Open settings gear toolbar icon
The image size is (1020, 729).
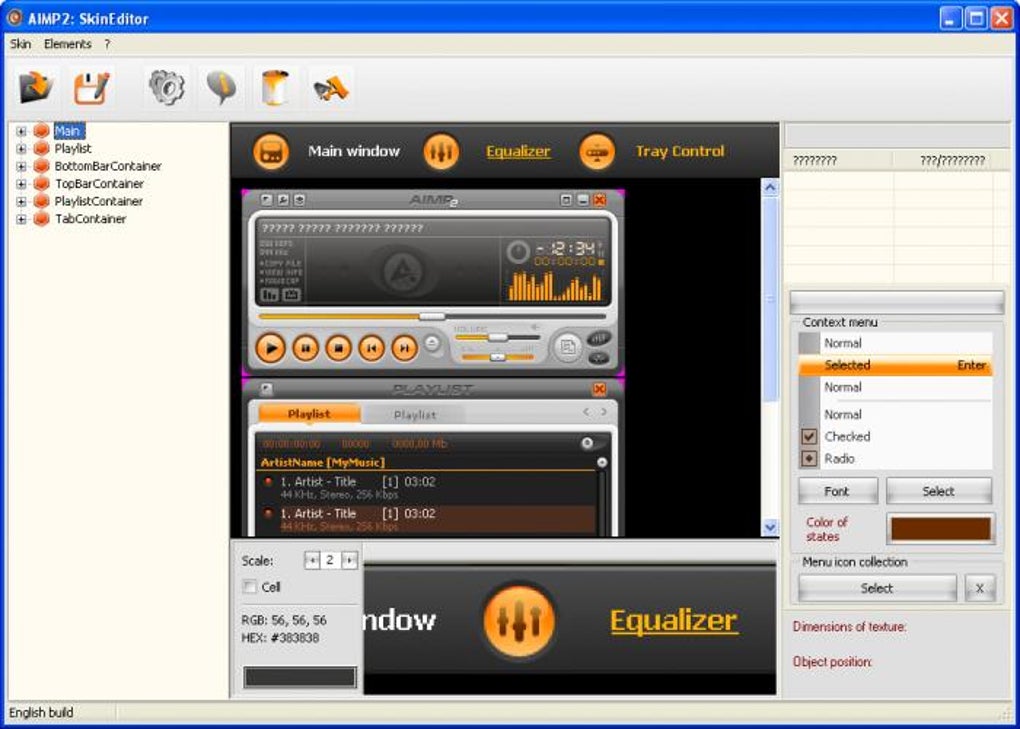[x=167, y=86]
